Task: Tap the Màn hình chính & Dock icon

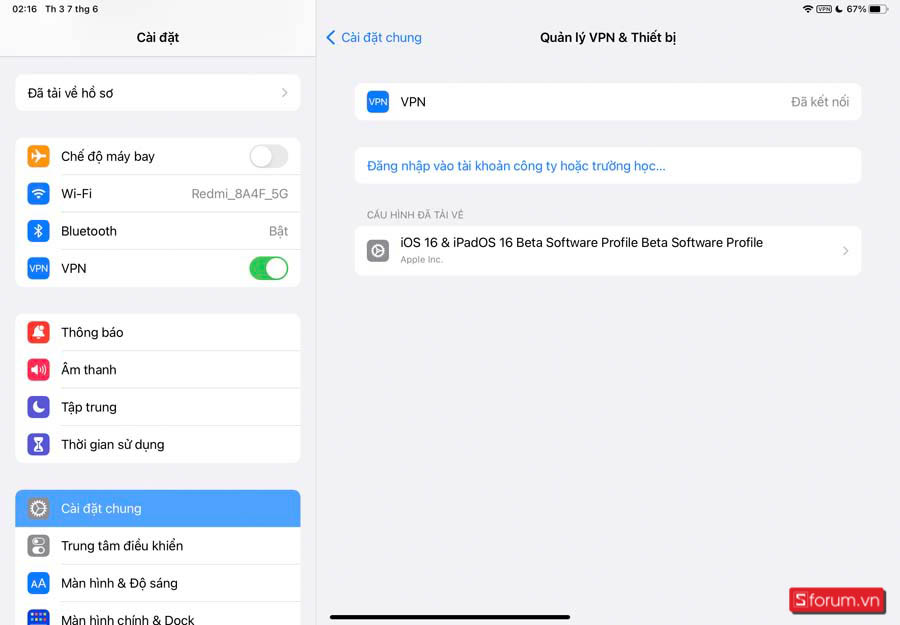Action: click(x=38, y=617)
